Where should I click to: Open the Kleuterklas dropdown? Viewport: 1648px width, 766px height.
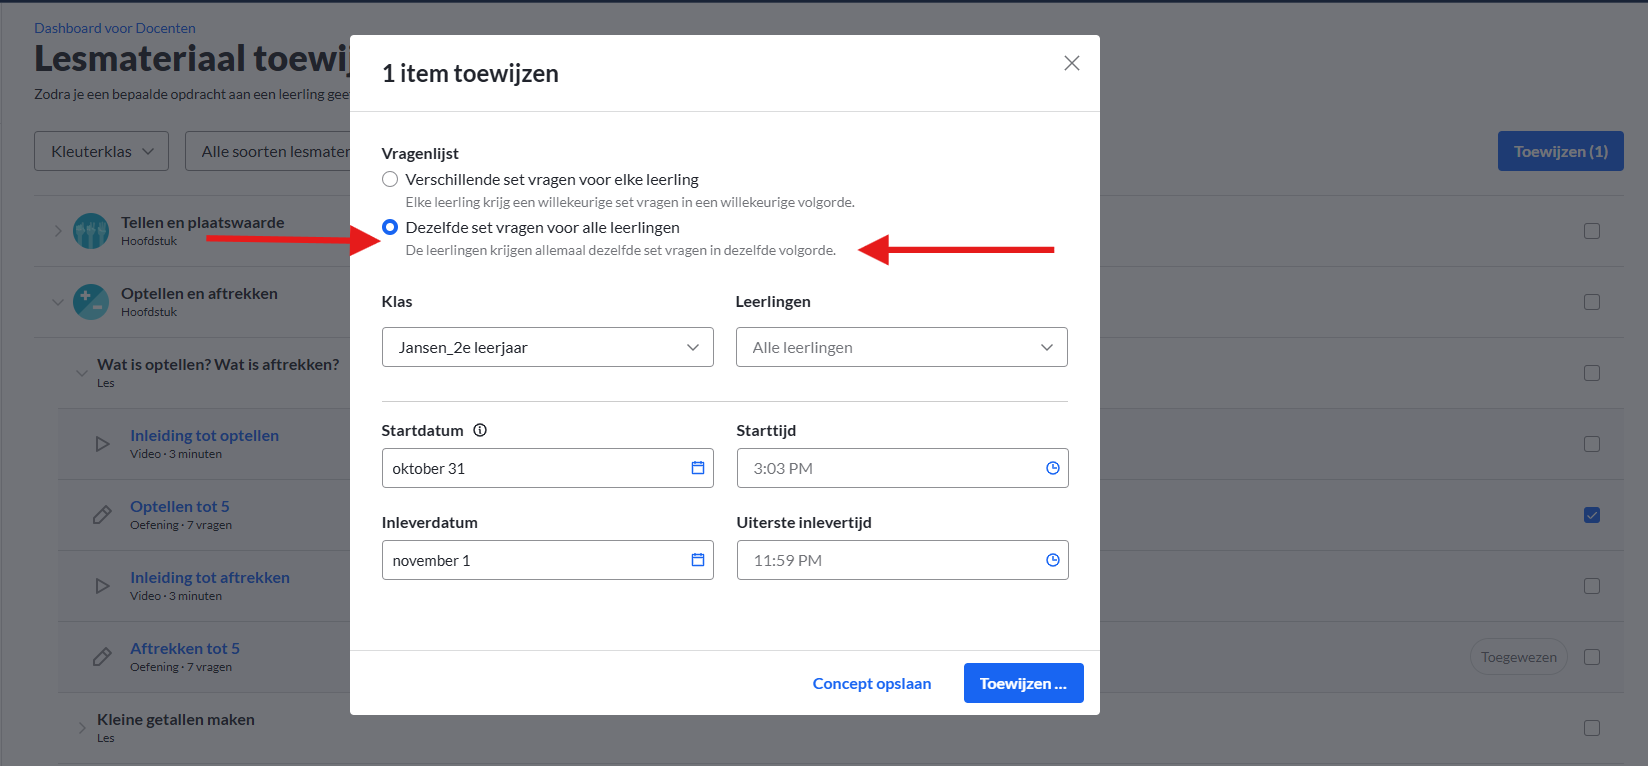101,151
